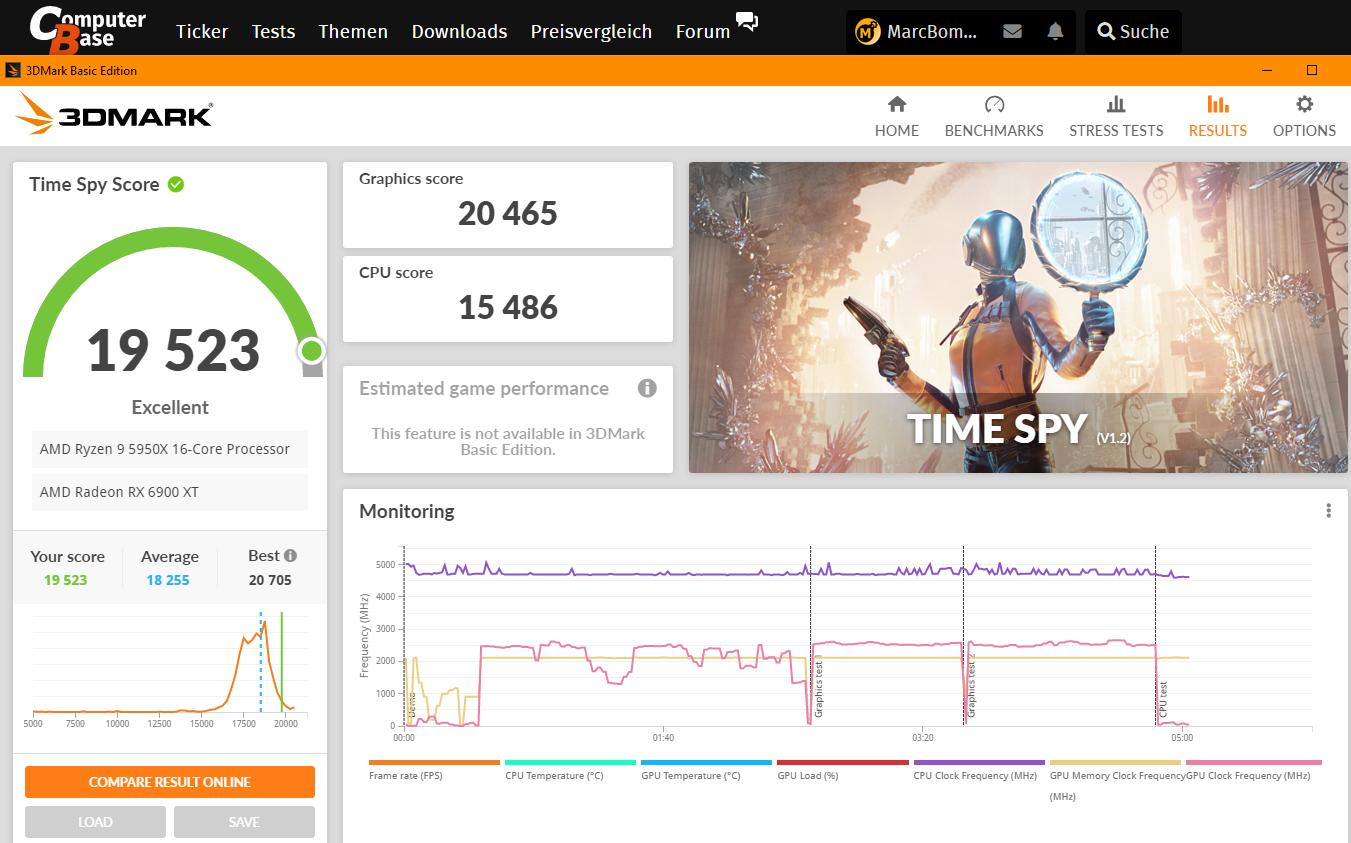Click the MarcBom user avatar
The width and height of the screenshot is (1351, 843).
867,32
